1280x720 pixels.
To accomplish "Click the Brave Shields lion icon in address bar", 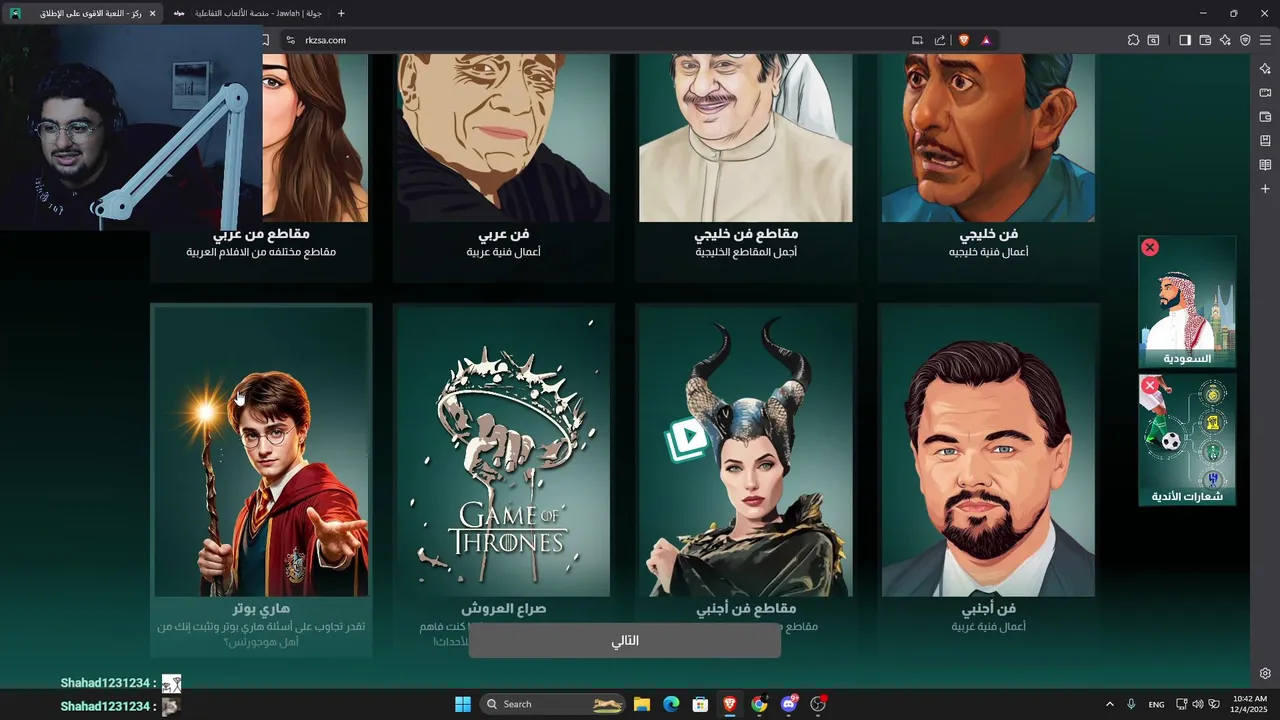I will (964, 40).
